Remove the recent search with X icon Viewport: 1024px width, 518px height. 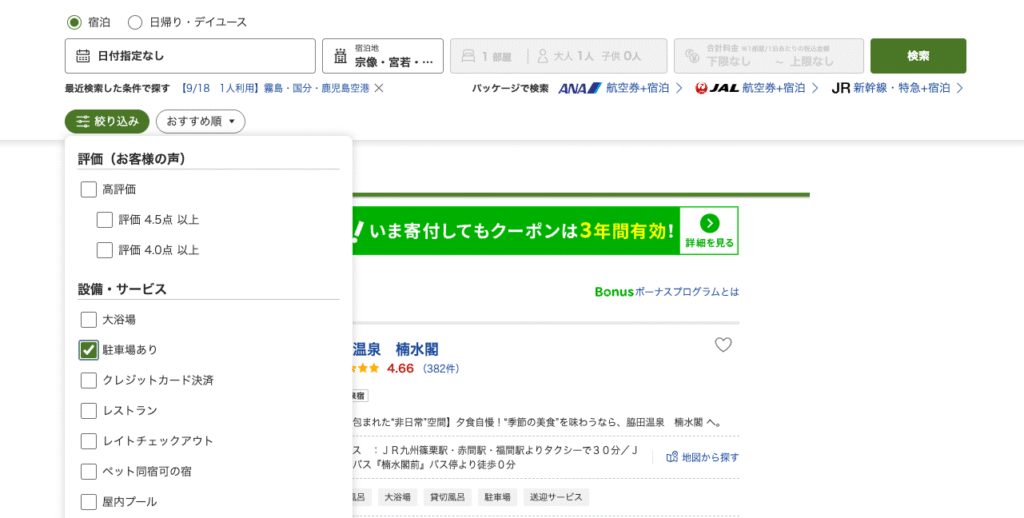click(379, 88)
